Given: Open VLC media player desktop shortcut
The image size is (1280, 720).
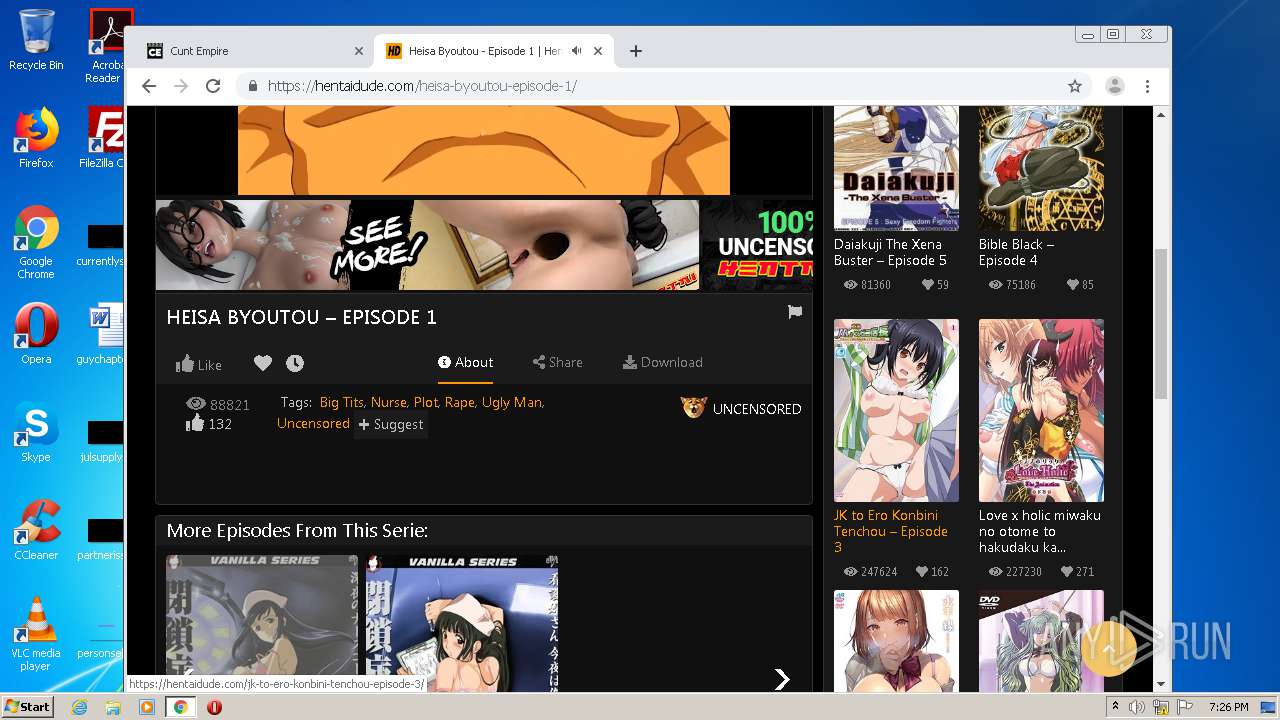Looking at the screenshot, I should [x=36, y=634].
